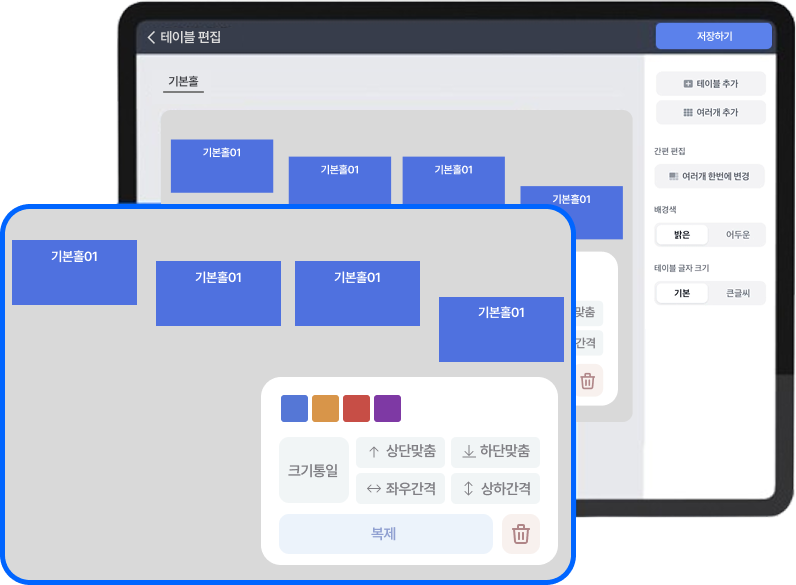Select 기본 table font size
The width and height of the screenshot is (796, 585).
click(x=682, y=293)
